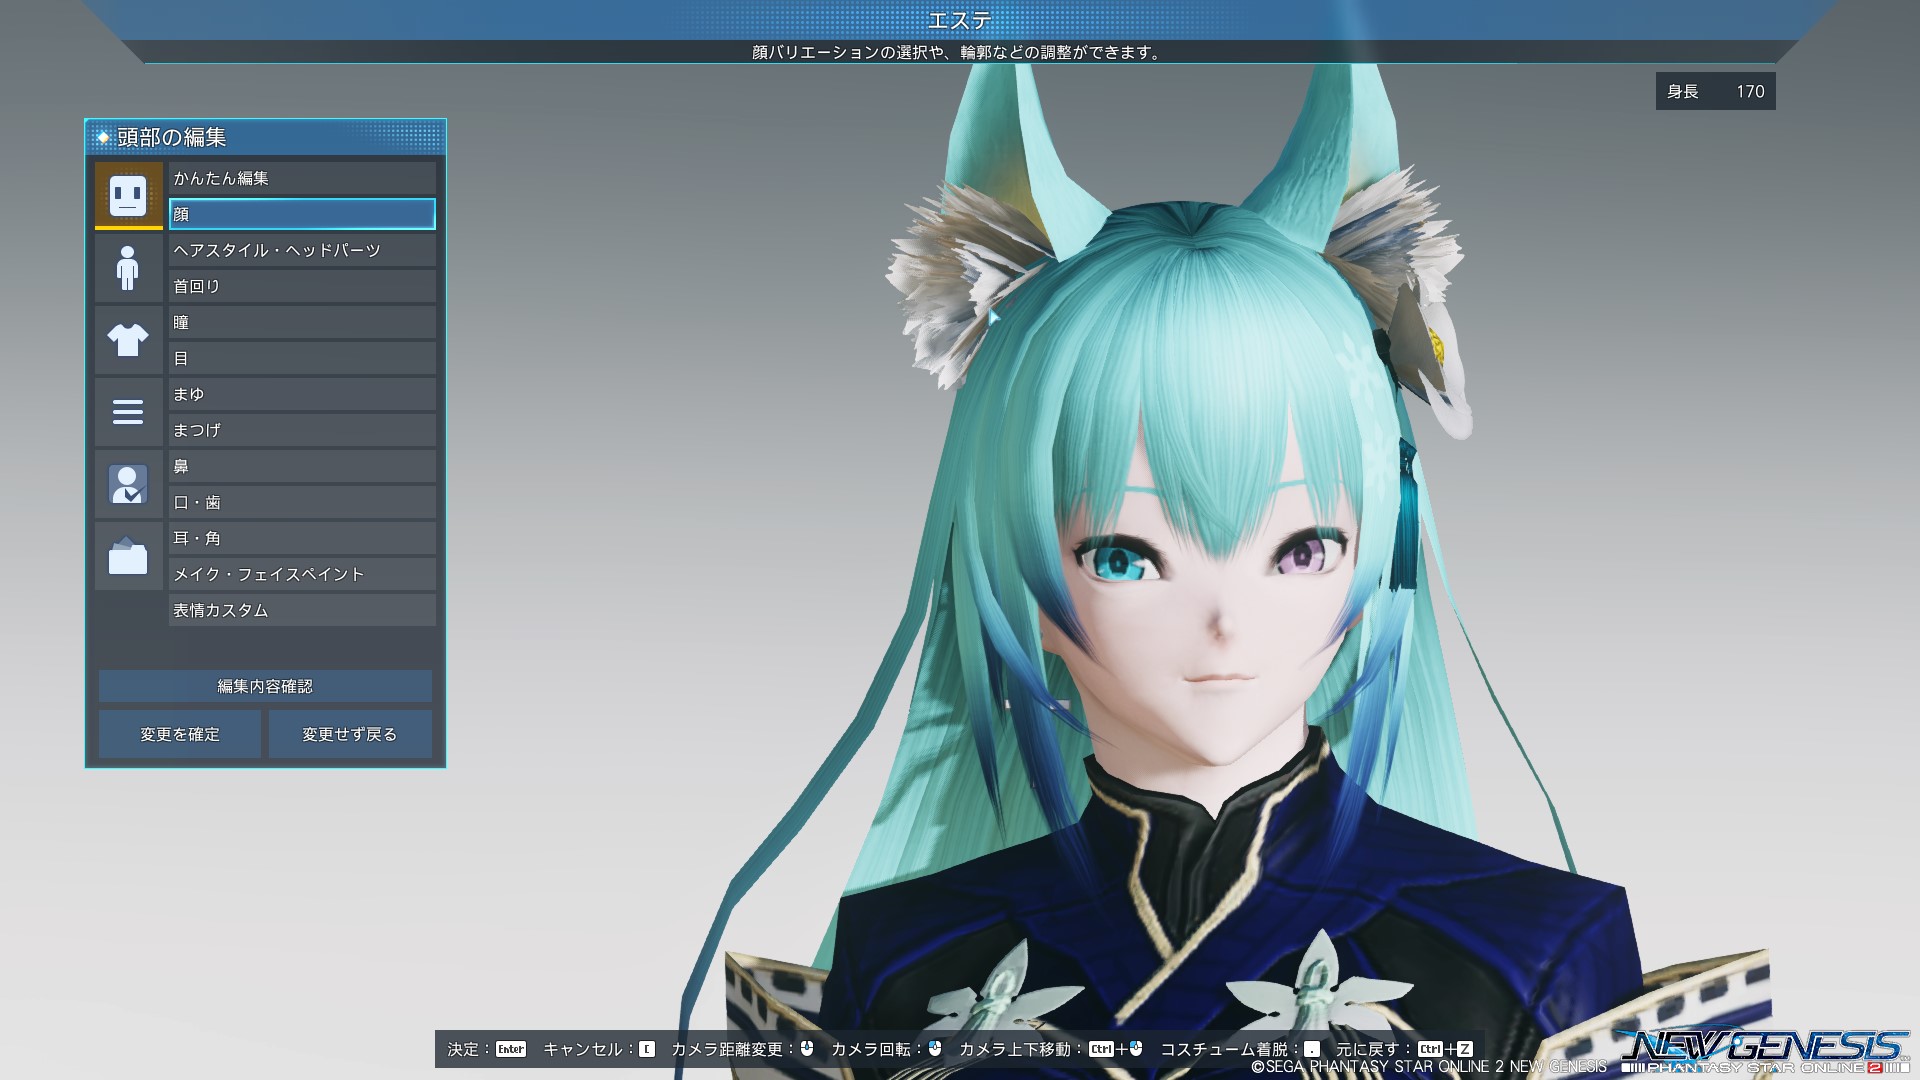
Task: Open the character profile check icon
Action: pos(128,485)
